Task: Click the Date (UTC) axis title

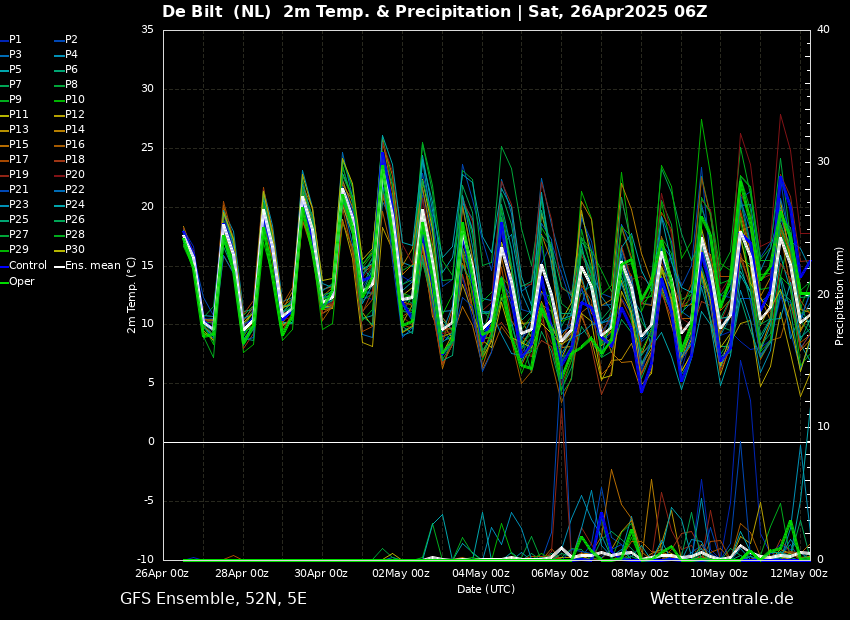Action: click(x=486, y=589)
